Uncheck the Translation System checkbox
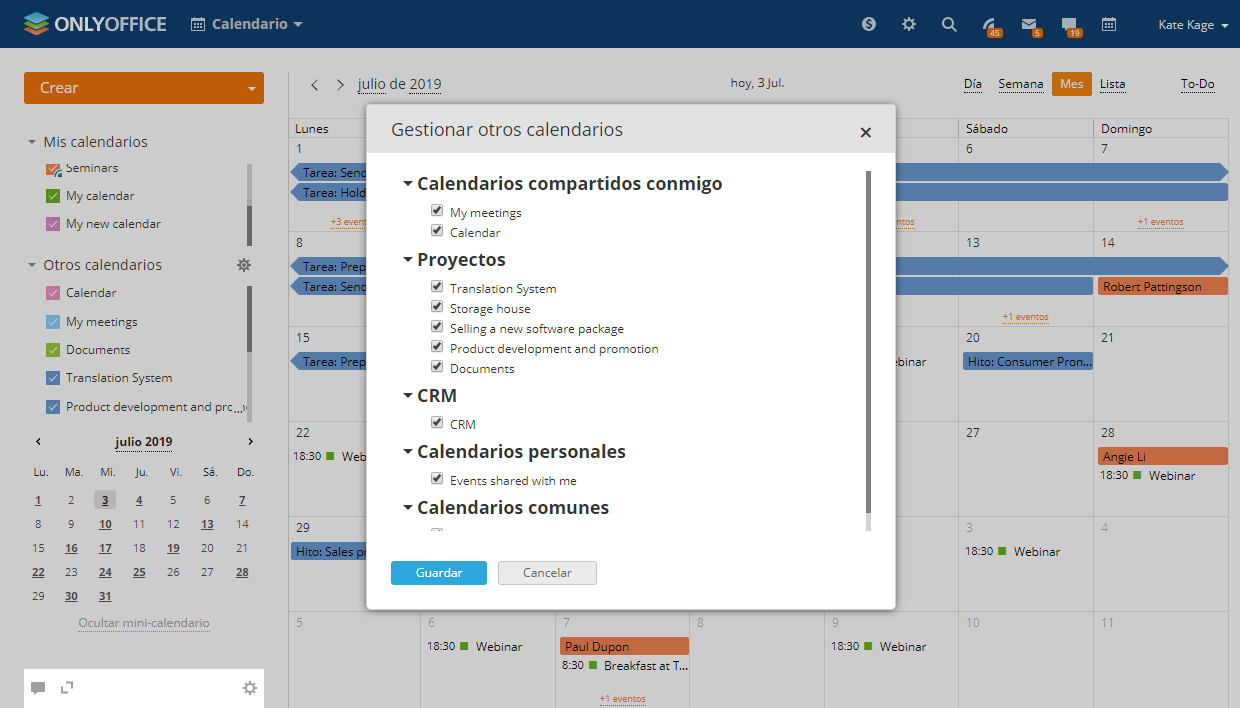The height and width of the screenshot is (708, 1240). [x=437, y=287]
